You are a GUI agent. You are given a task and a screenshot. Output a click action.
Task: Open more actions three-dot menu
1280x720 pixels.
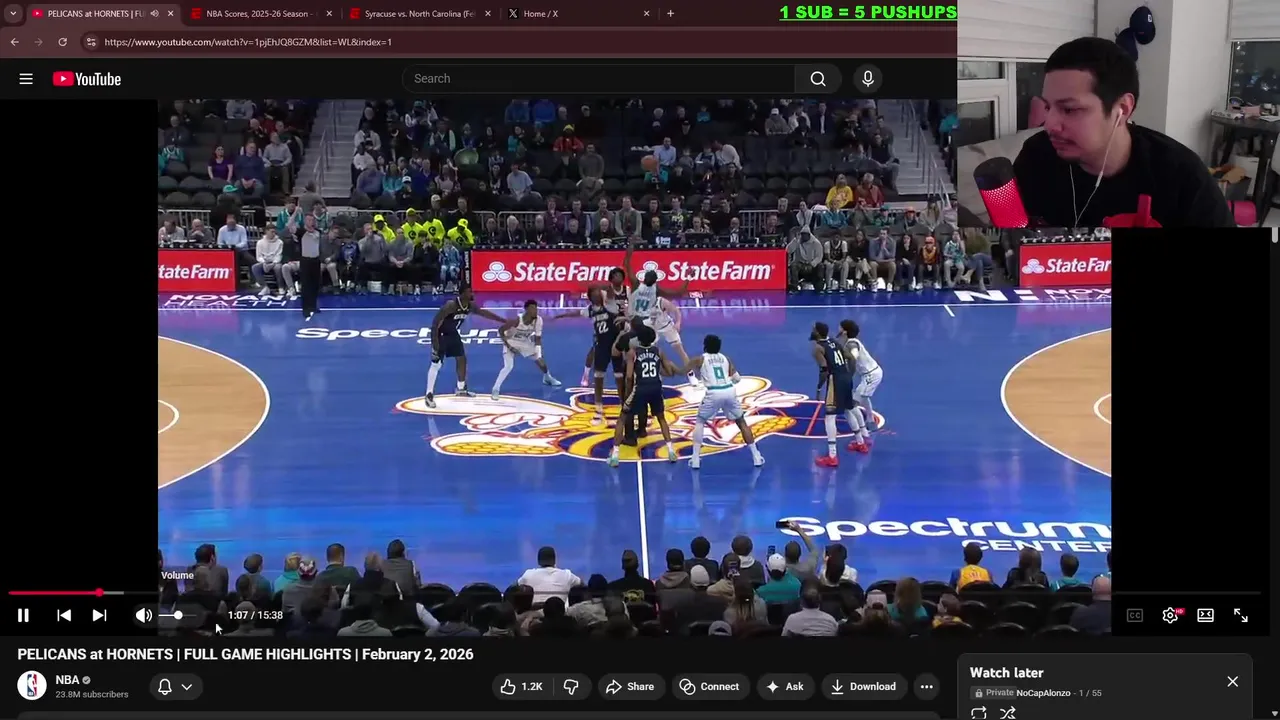tap(926, 686)
